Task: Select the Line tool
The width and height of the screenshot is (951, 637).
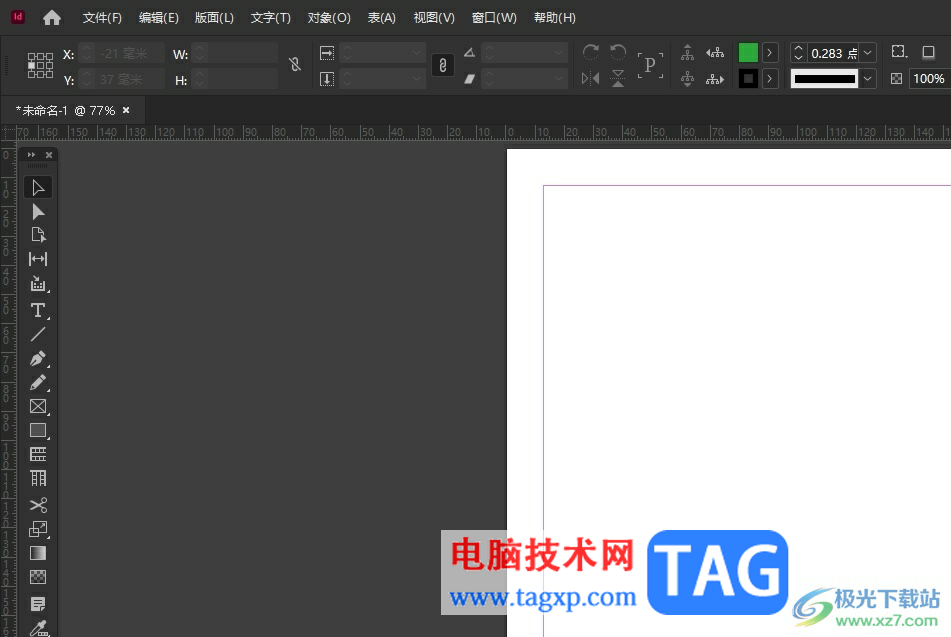Action: [x=38, y=334]
